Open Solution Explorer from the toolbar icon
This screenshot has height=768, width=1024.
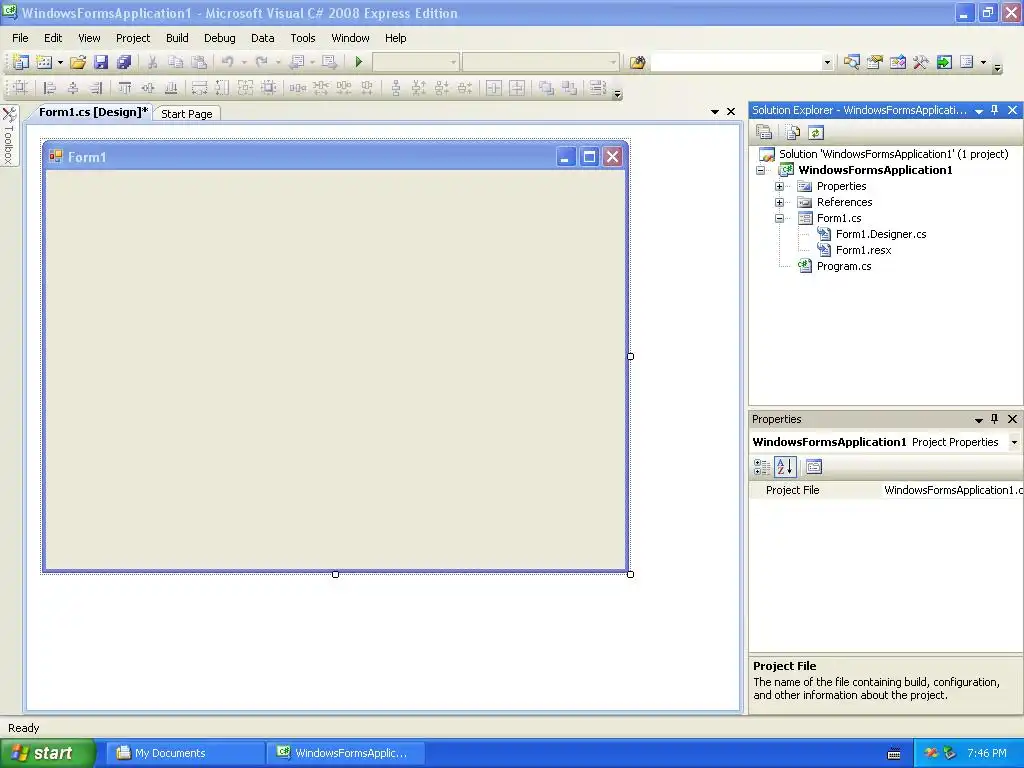point(851,62)
